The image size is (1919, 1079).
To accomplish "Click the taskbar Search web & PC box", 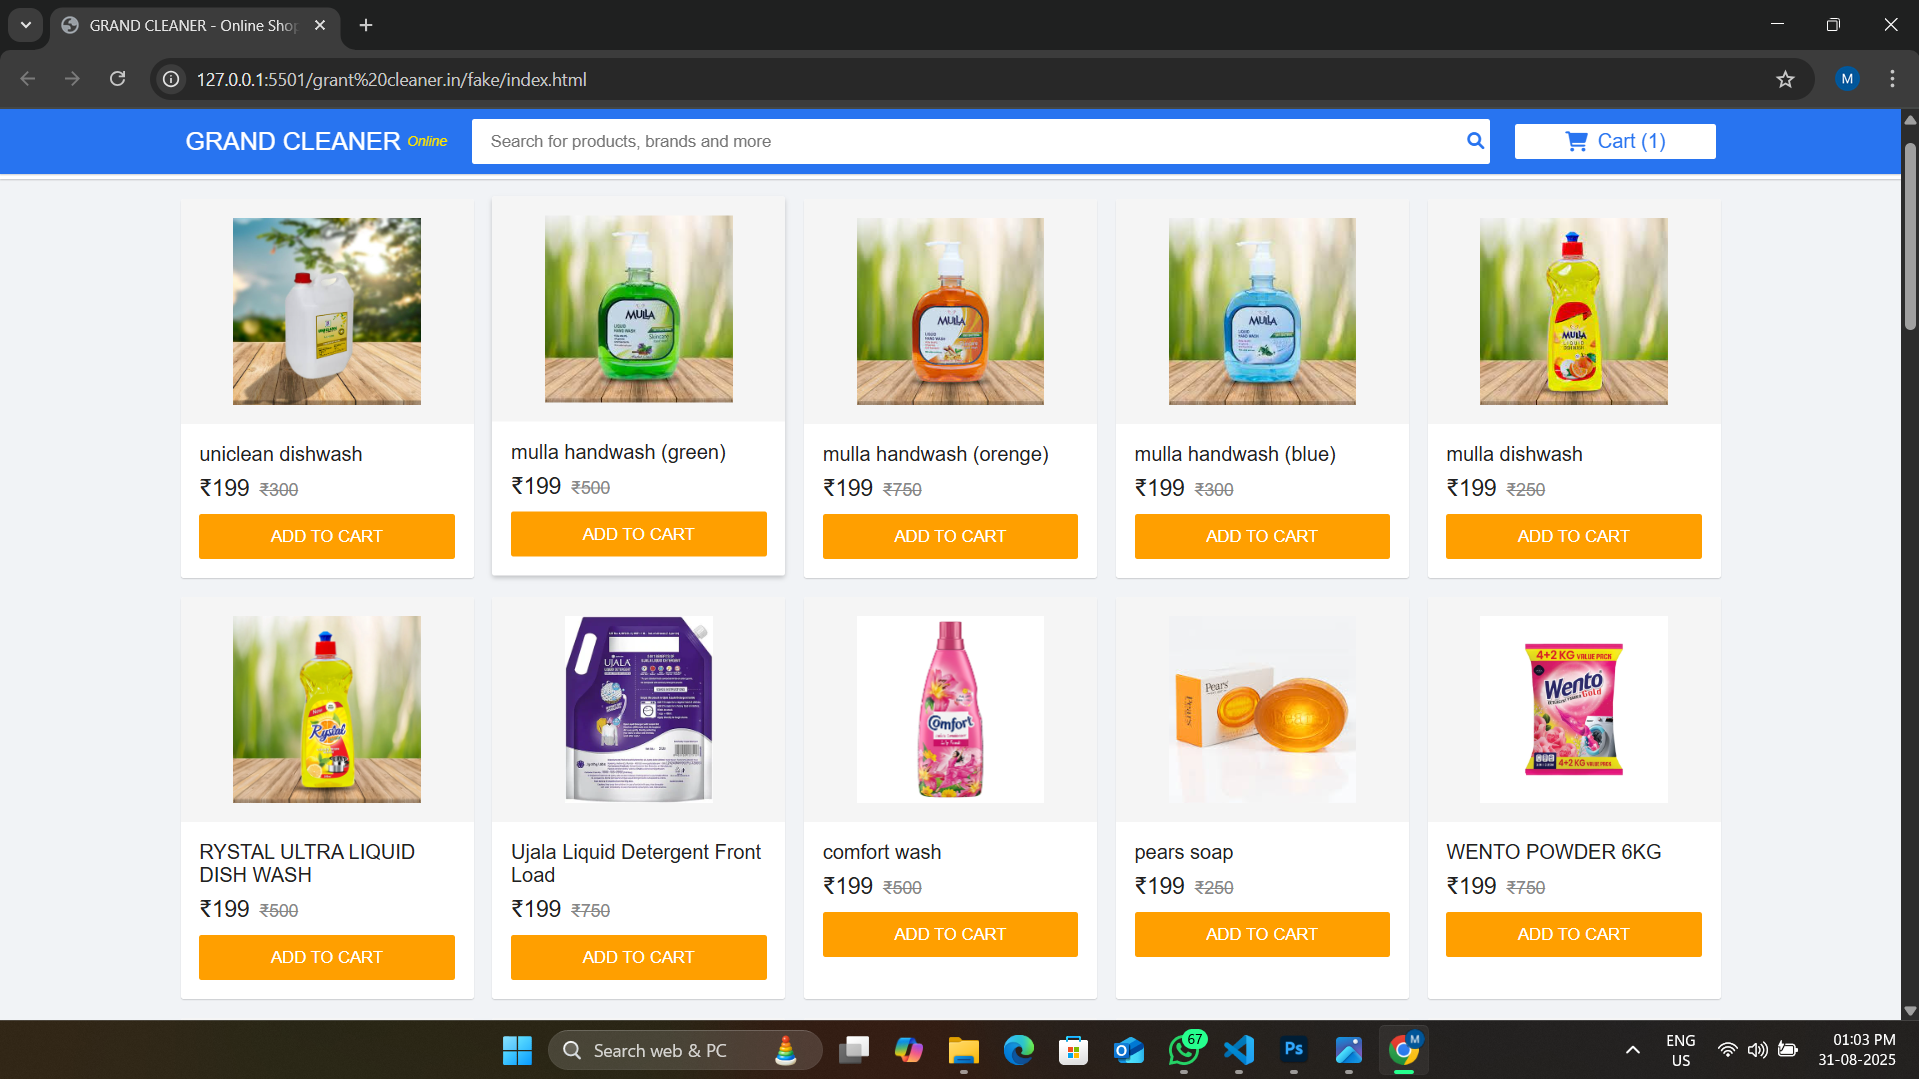I will tap(685, 1050).
